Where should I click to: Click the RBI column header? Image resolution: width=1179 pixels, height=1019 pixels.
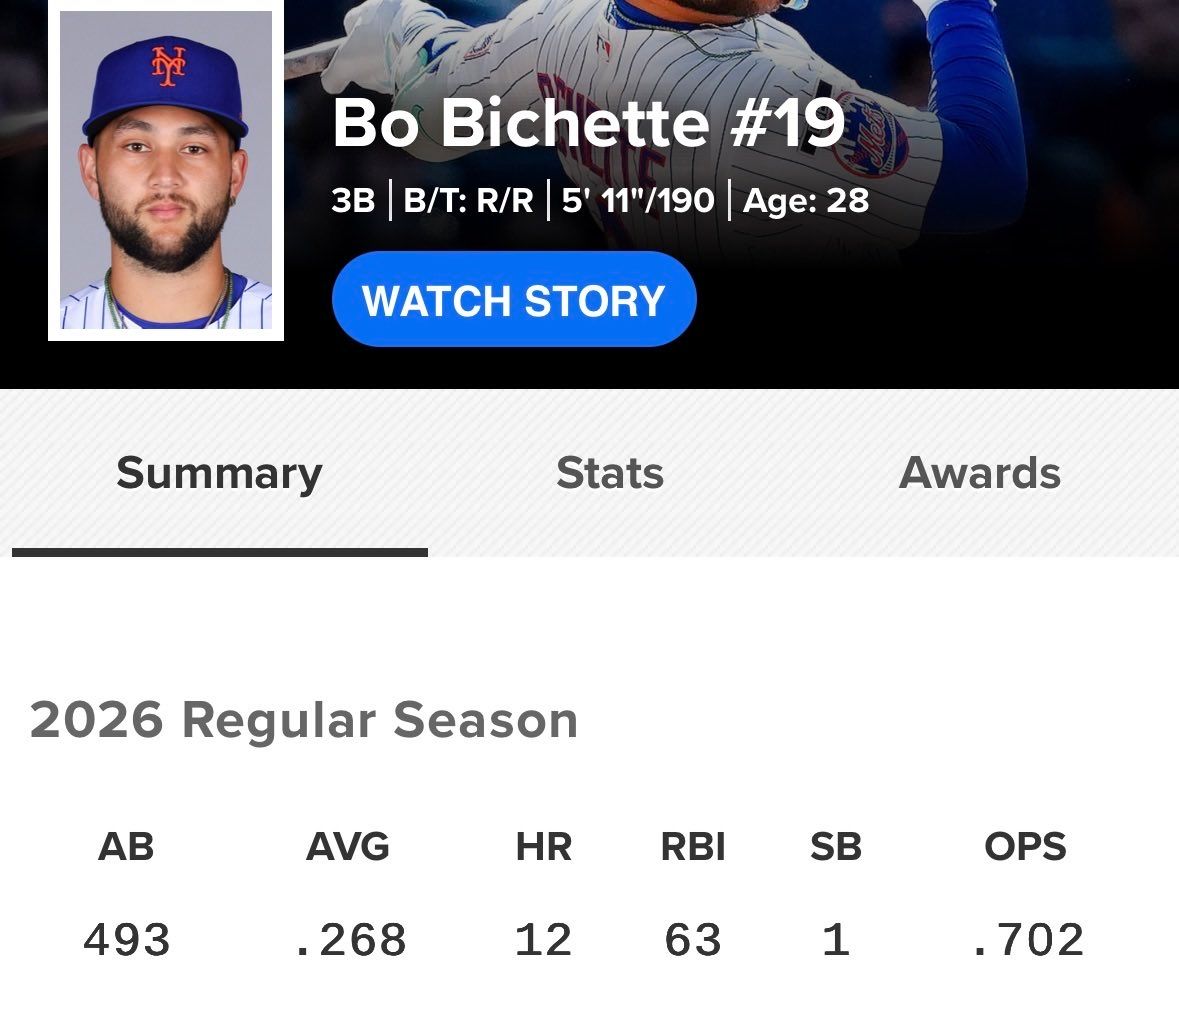point(693,847)
